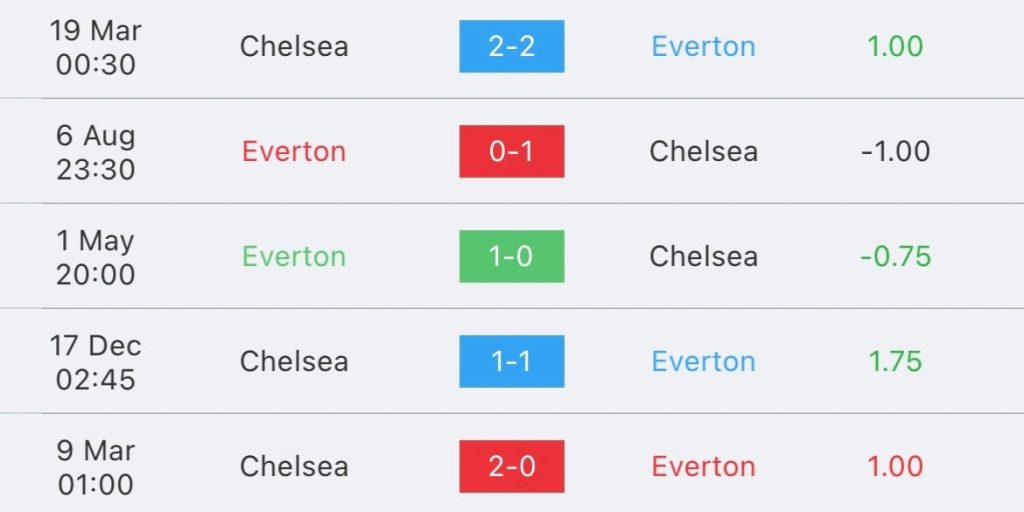This screenshot has width=1024, height=512.
Task: Open the blue 1-1 score box
Action: (x=511, y=361)
